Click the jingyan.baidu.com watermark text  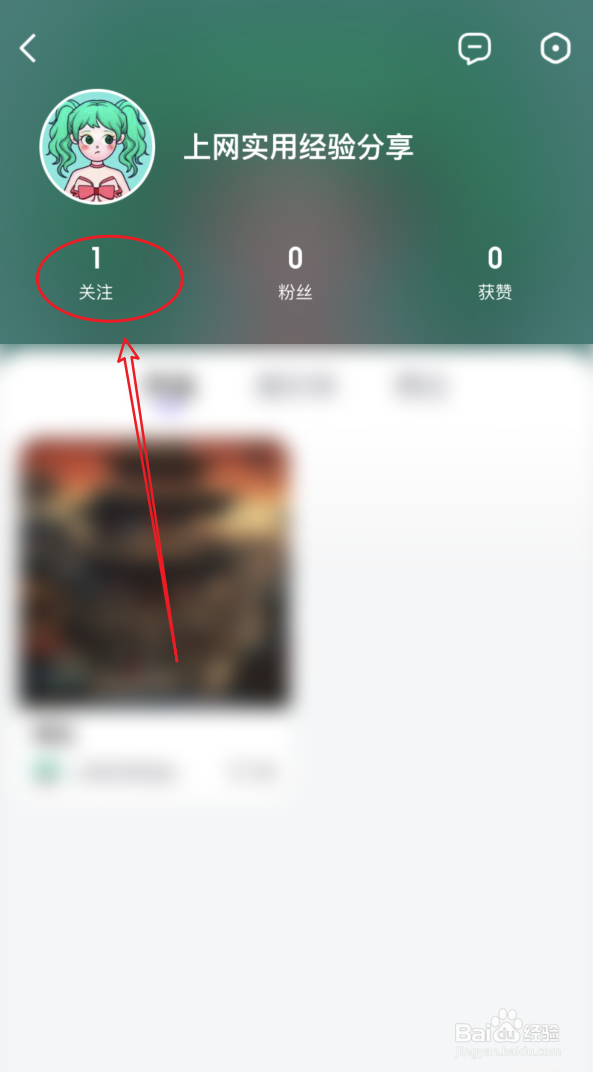(x=507, y=1051)
